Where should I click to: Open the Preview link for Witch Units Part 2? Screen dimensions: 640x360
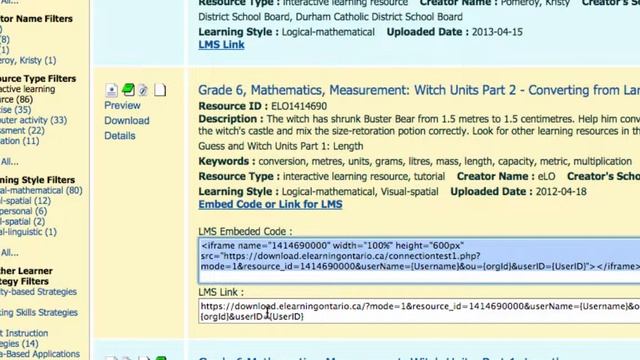point(122,105)
